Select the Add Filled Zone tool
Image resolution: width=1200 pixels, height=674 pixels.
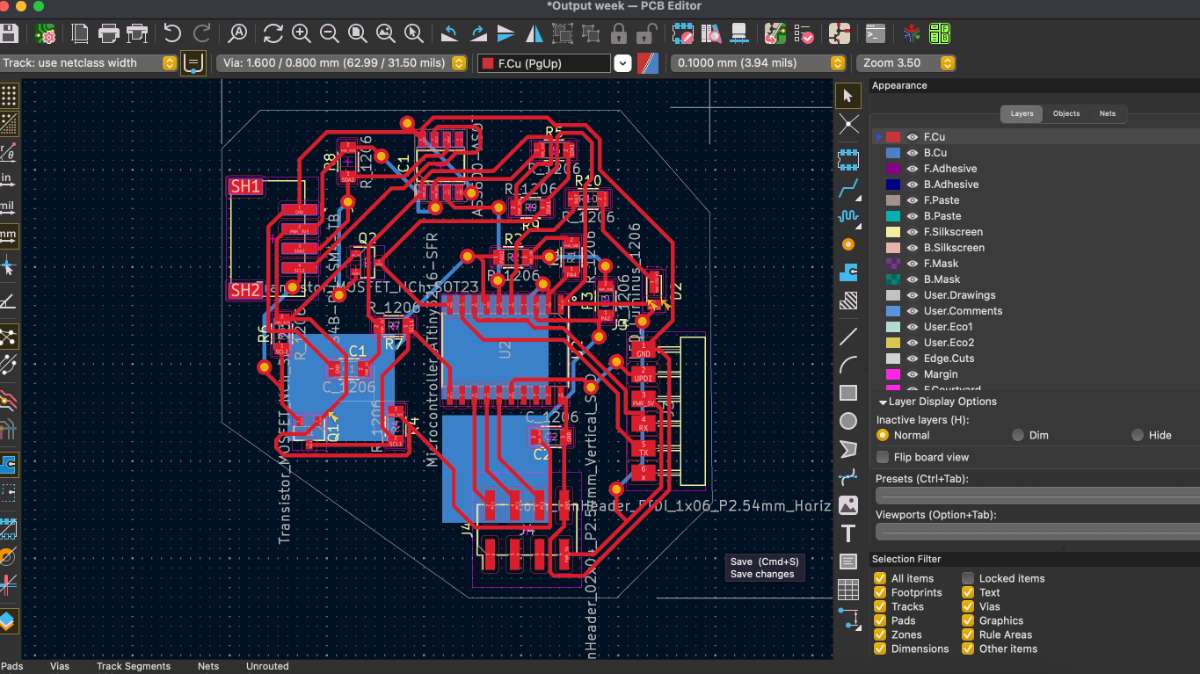pyautogui.click(x=848, y=272)
